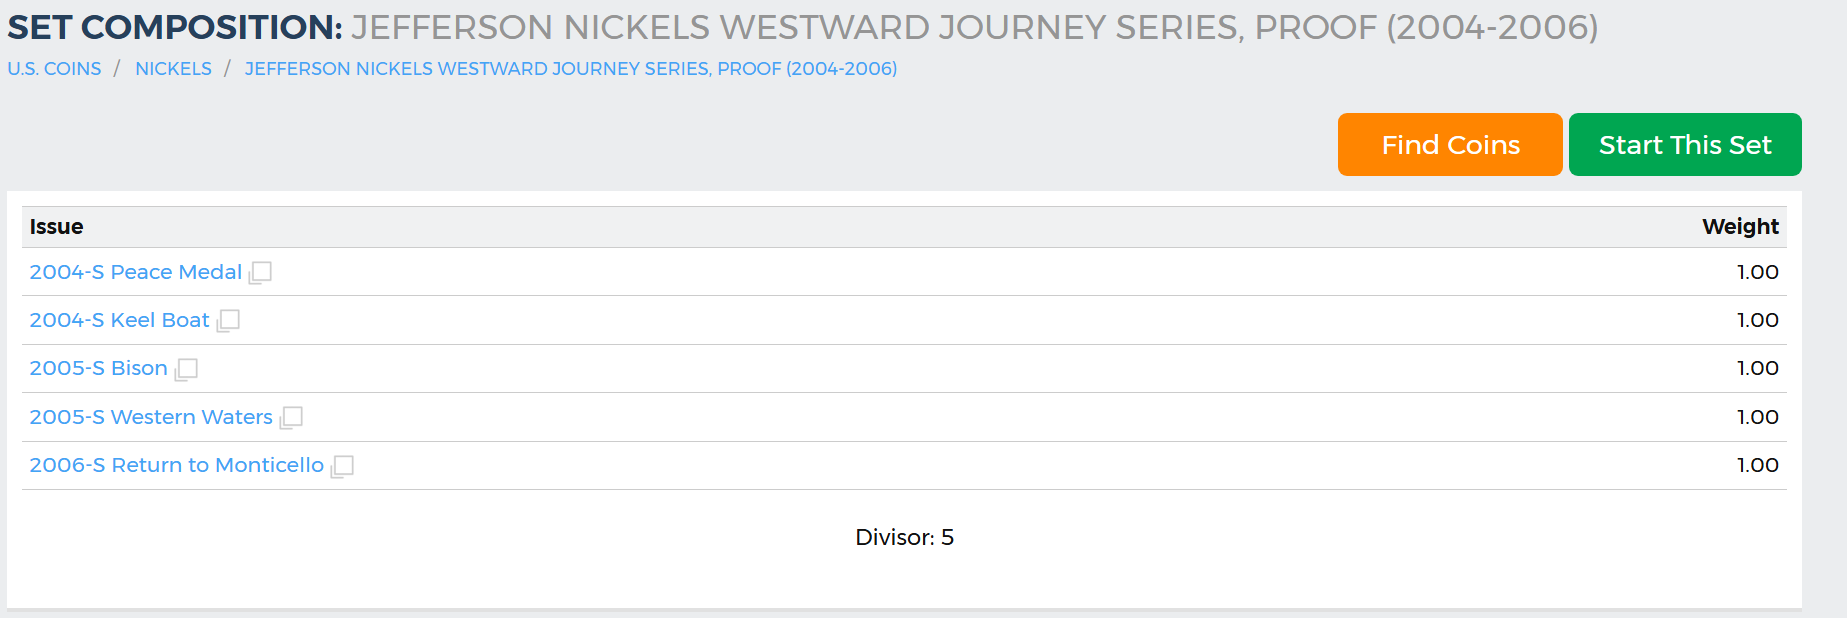Open the 2005-S Bison issue link

[x=98, y=368]
